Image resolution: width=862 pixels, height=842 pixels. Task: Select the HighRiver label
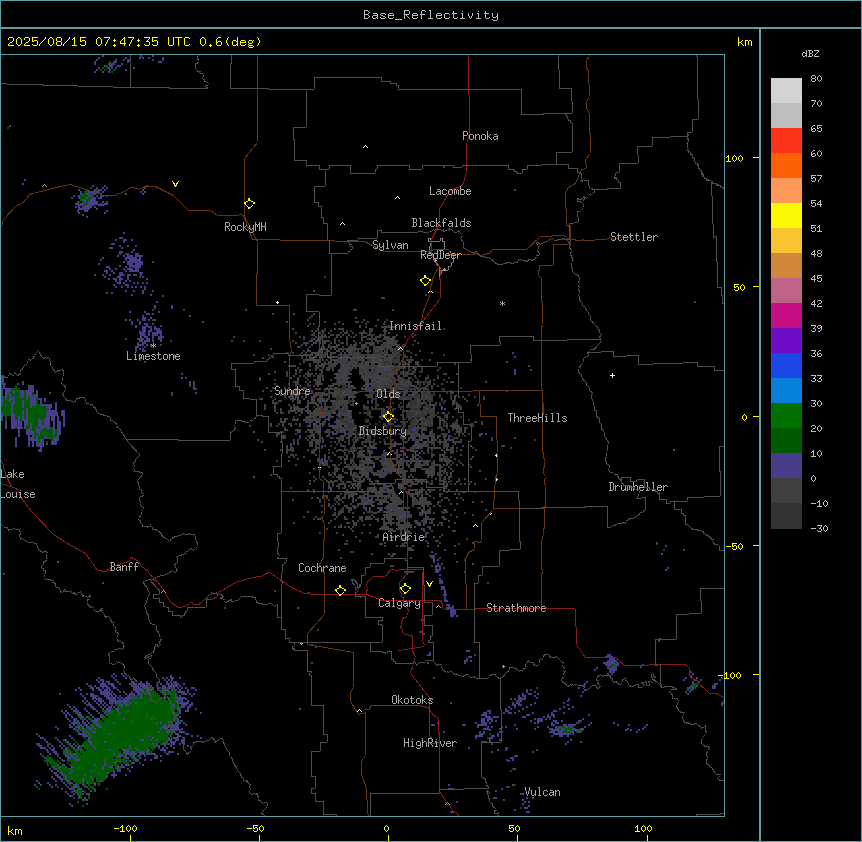[430, 743]
